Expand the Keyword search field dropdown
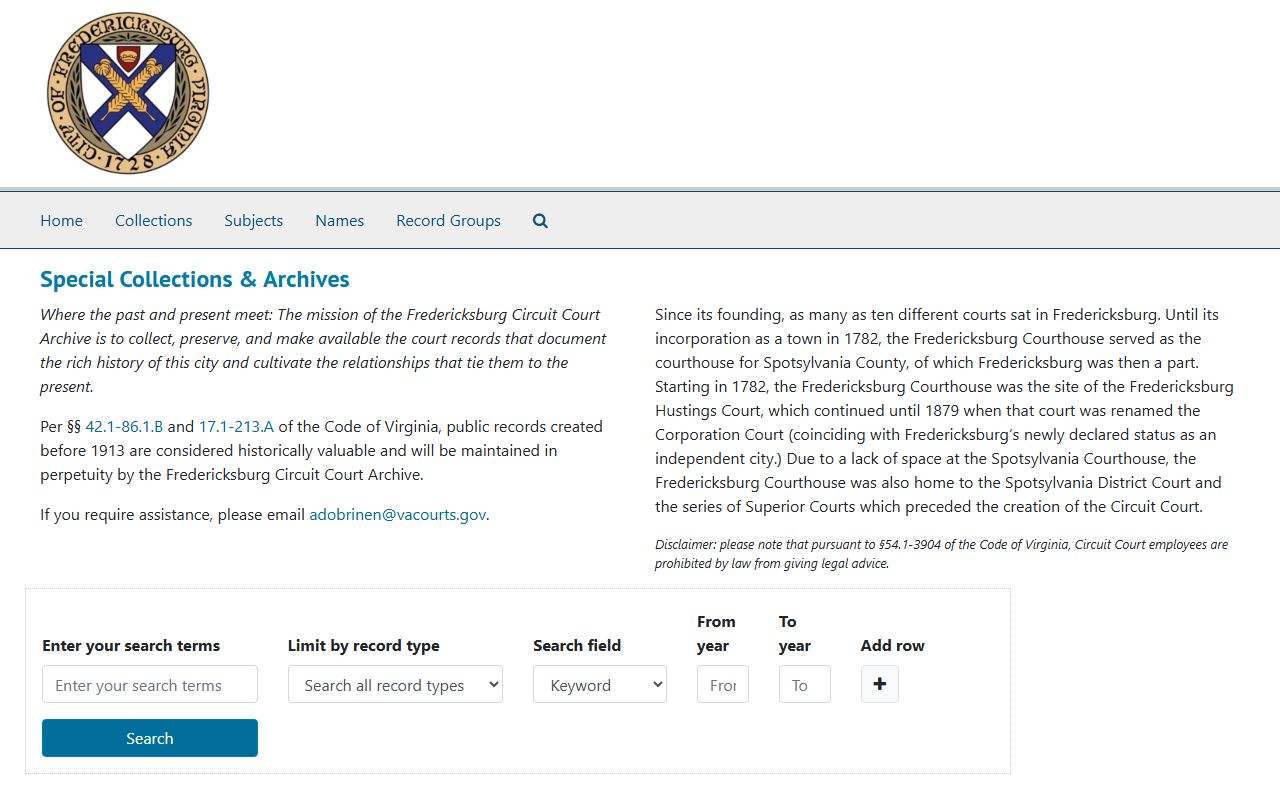1280x800 pixels. (600, 684)
